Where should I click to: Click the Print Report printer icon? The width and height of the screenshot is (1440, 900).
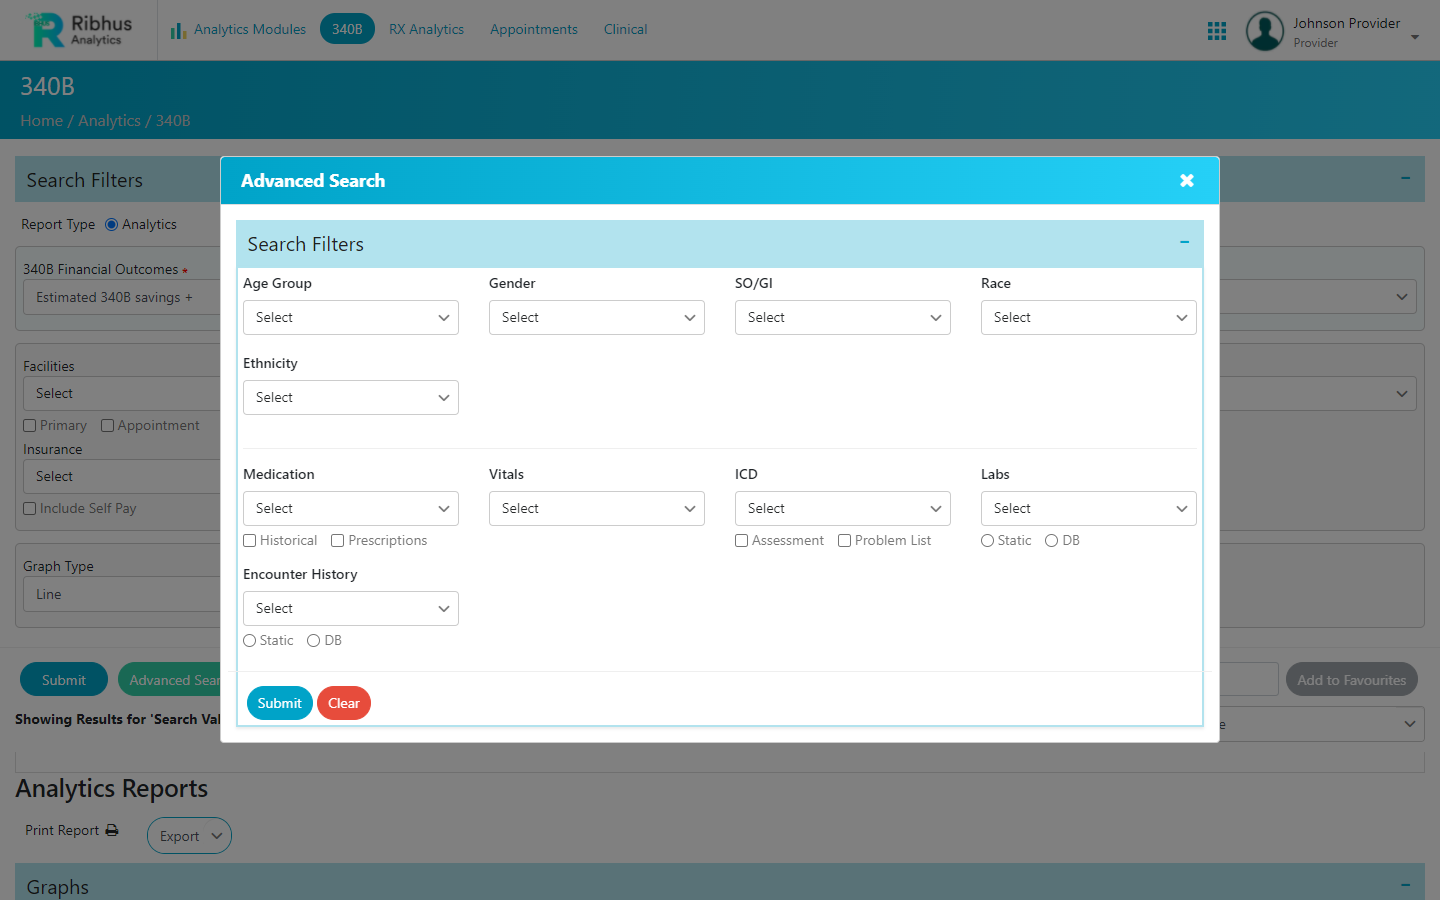click(112, 830)
